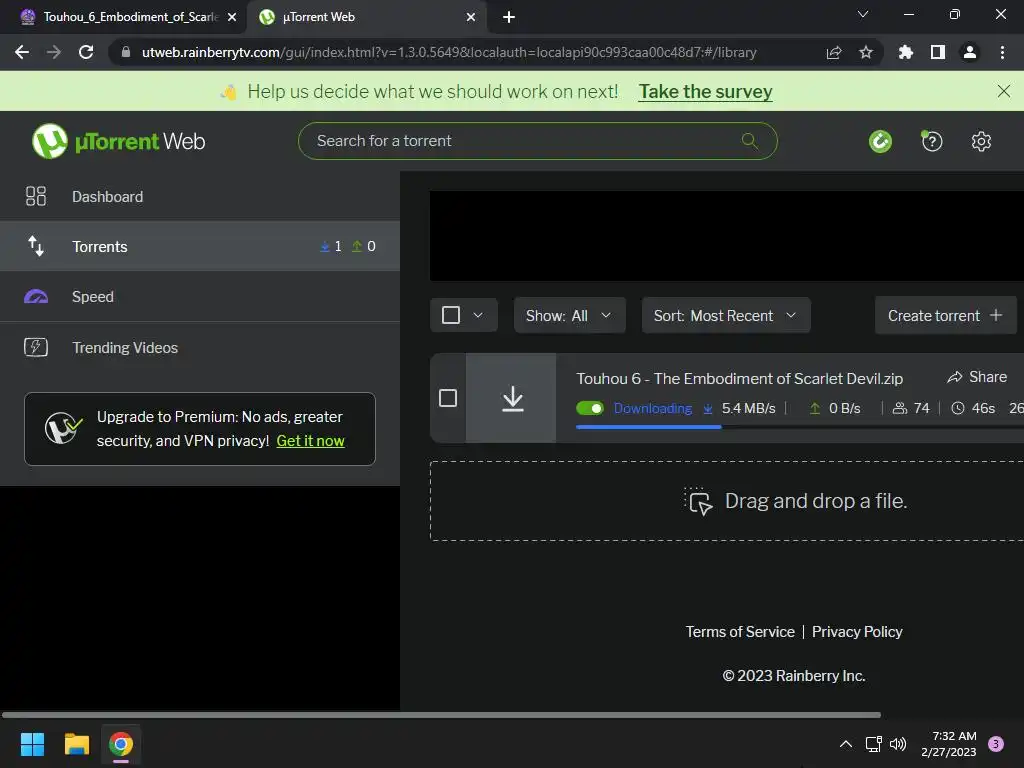This screenshot has width=1024, height=768.
Task: Open the green speed boost icon
Action: (x=880, y=141)
